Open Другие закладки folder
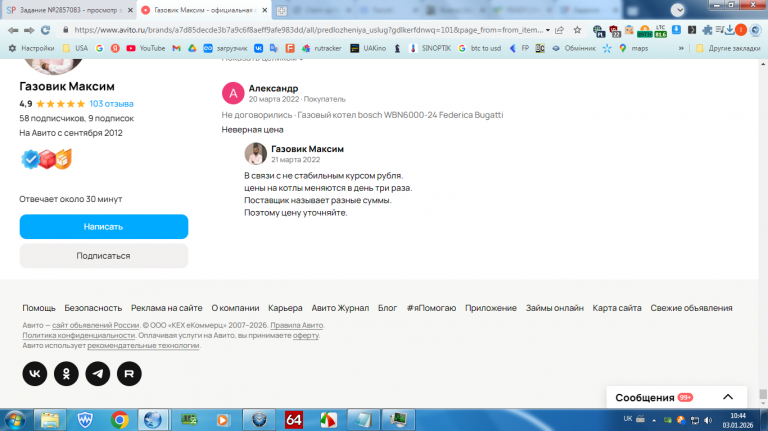Viewport: 768px width, 431px height. tap(728, 48)
